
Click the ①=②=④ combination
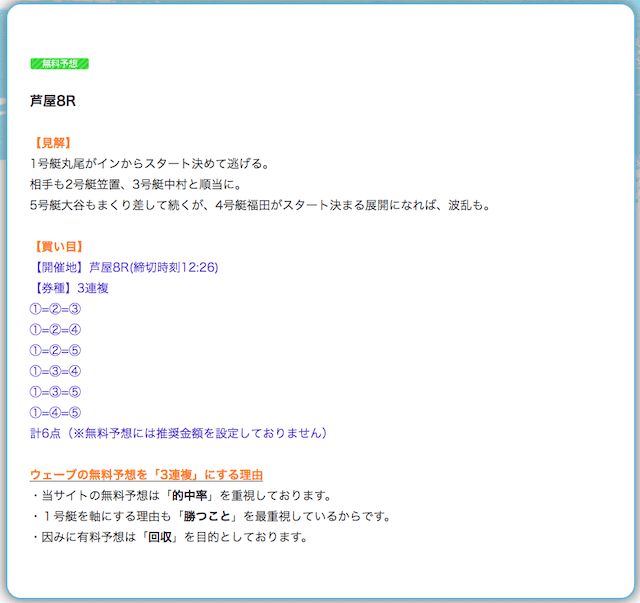(x=55, y=329)
